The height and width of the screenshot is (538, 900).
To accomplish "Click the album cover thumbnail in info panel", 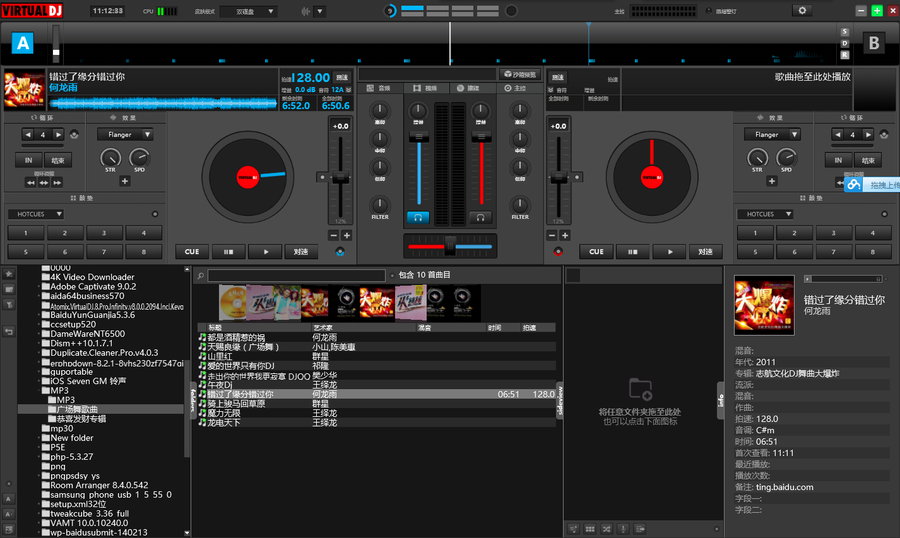I will click(x=764, y=305).
